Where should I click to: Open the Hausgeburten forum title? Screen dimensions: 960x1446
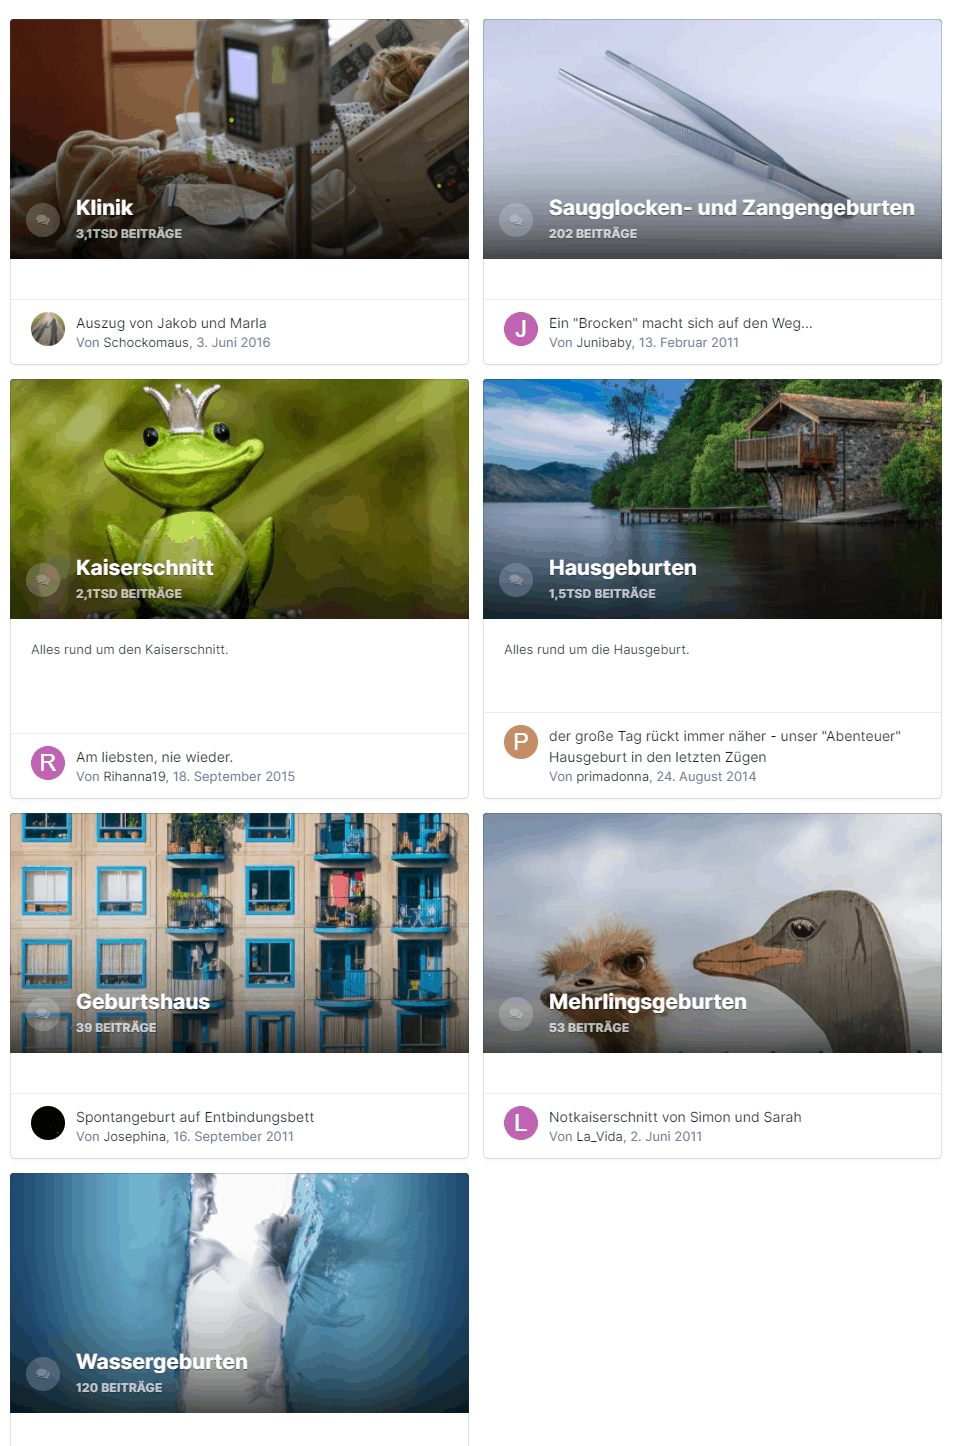point(622,568)
